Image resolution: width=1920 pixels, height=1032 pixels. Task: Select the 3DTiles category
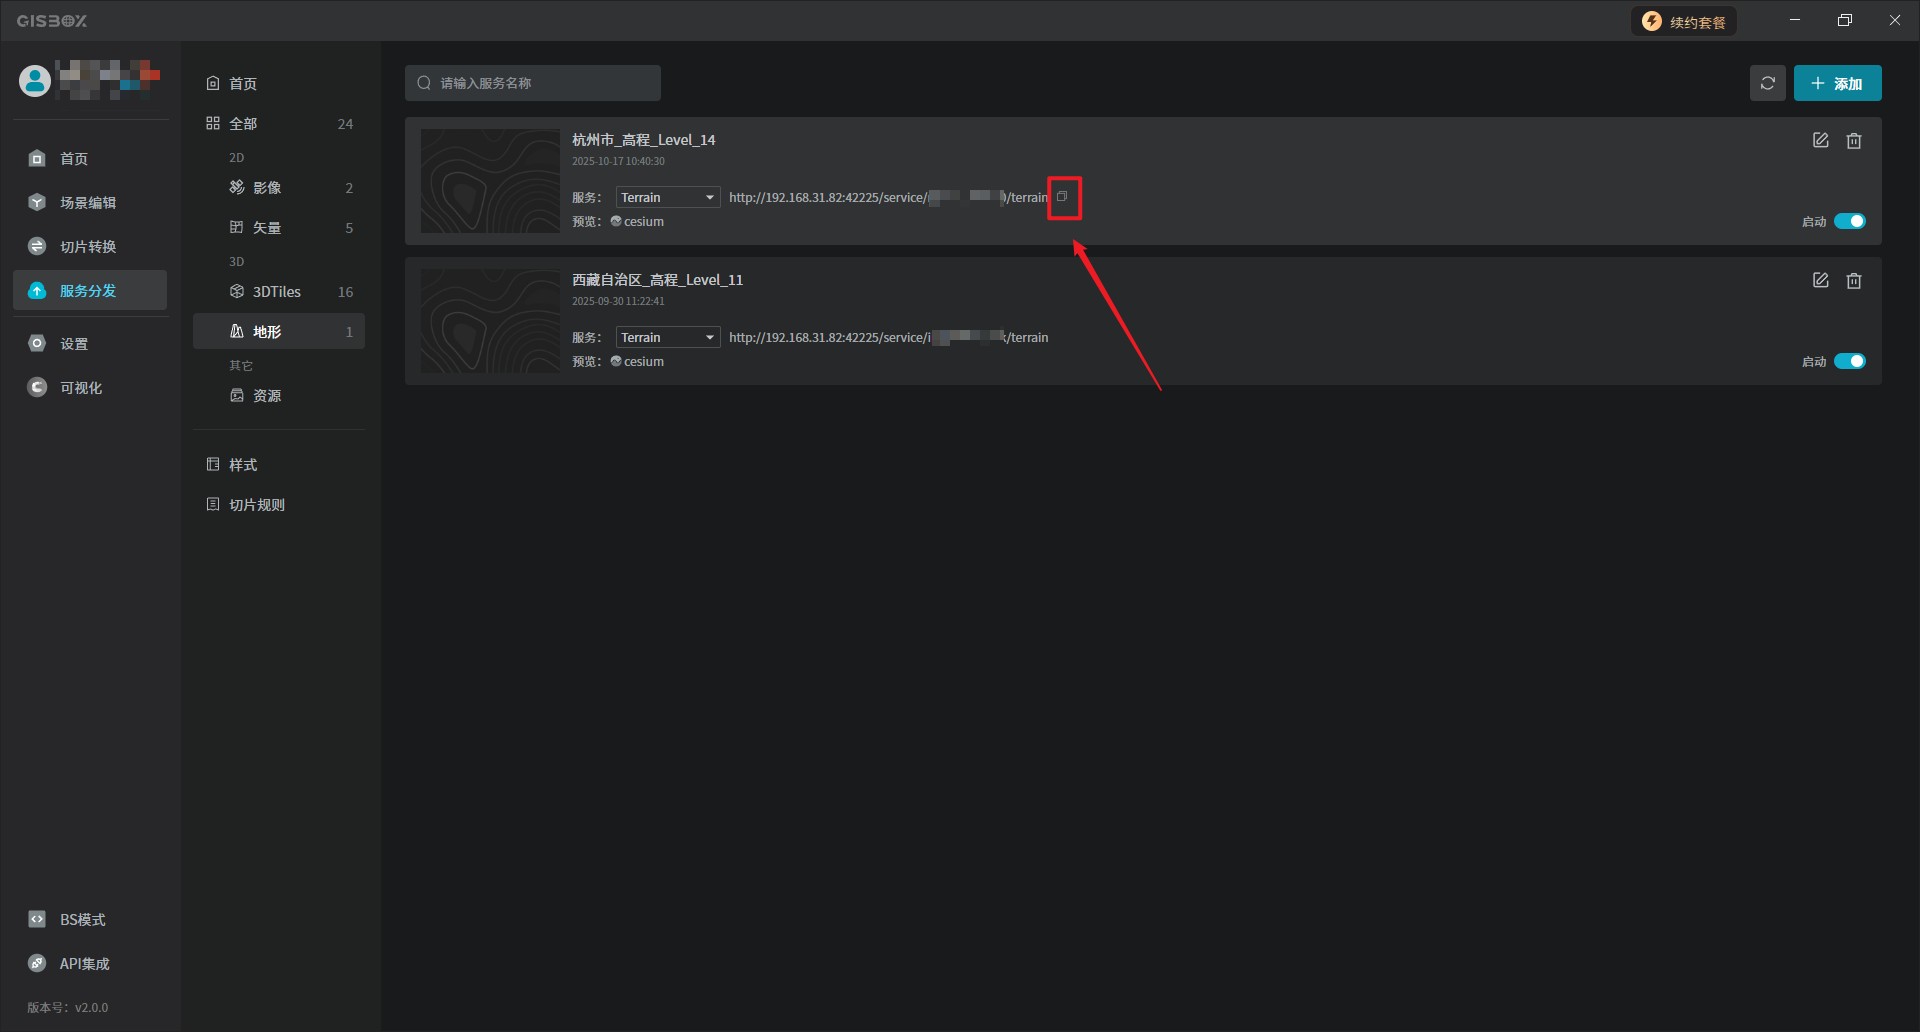(x=277, y=292)
